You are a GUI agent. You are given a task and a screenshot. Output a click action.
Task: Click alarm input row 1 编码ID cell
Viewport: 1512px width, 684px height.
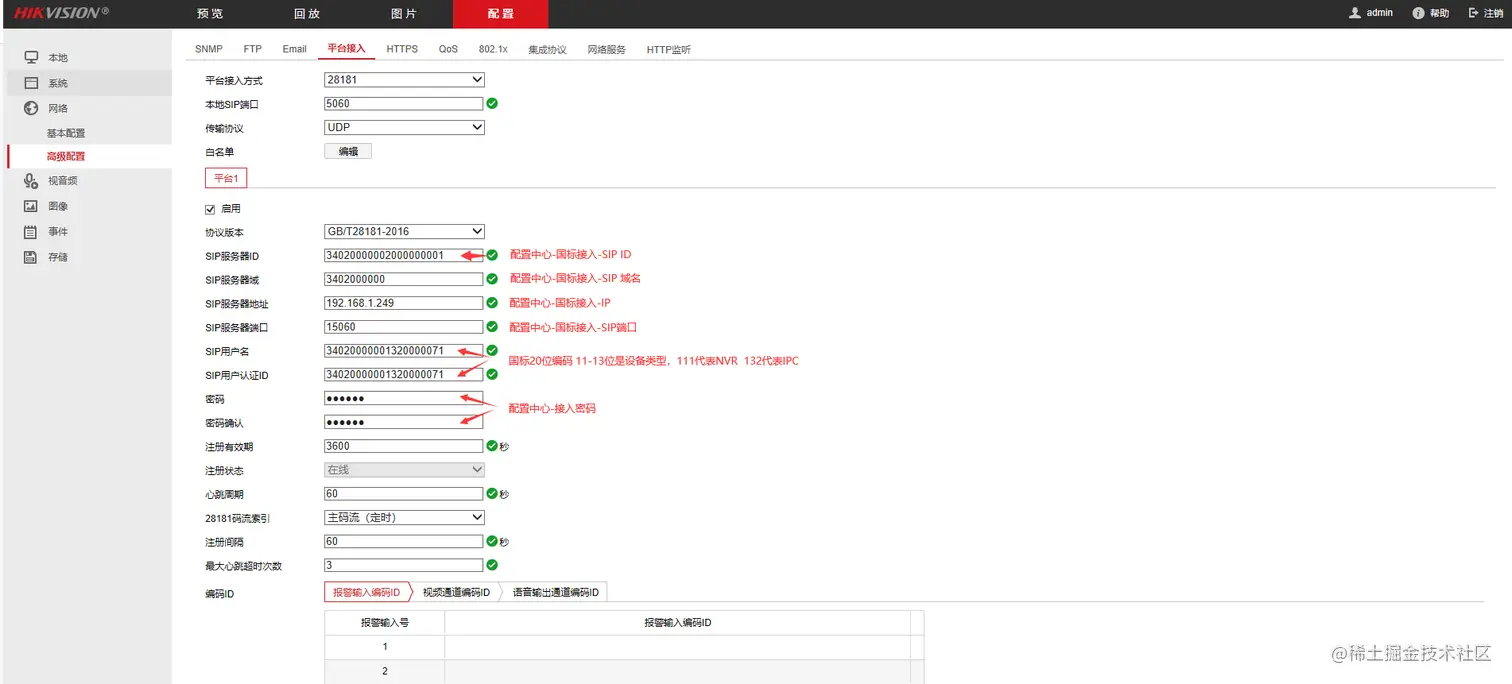click(677, 647)
